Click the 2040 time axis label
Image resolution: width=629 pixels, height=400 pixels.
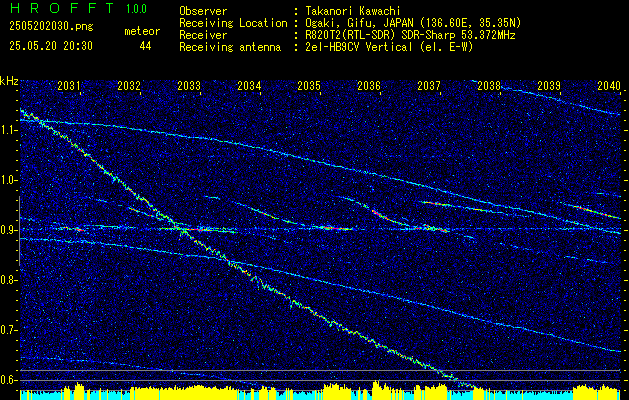point(609,85)
